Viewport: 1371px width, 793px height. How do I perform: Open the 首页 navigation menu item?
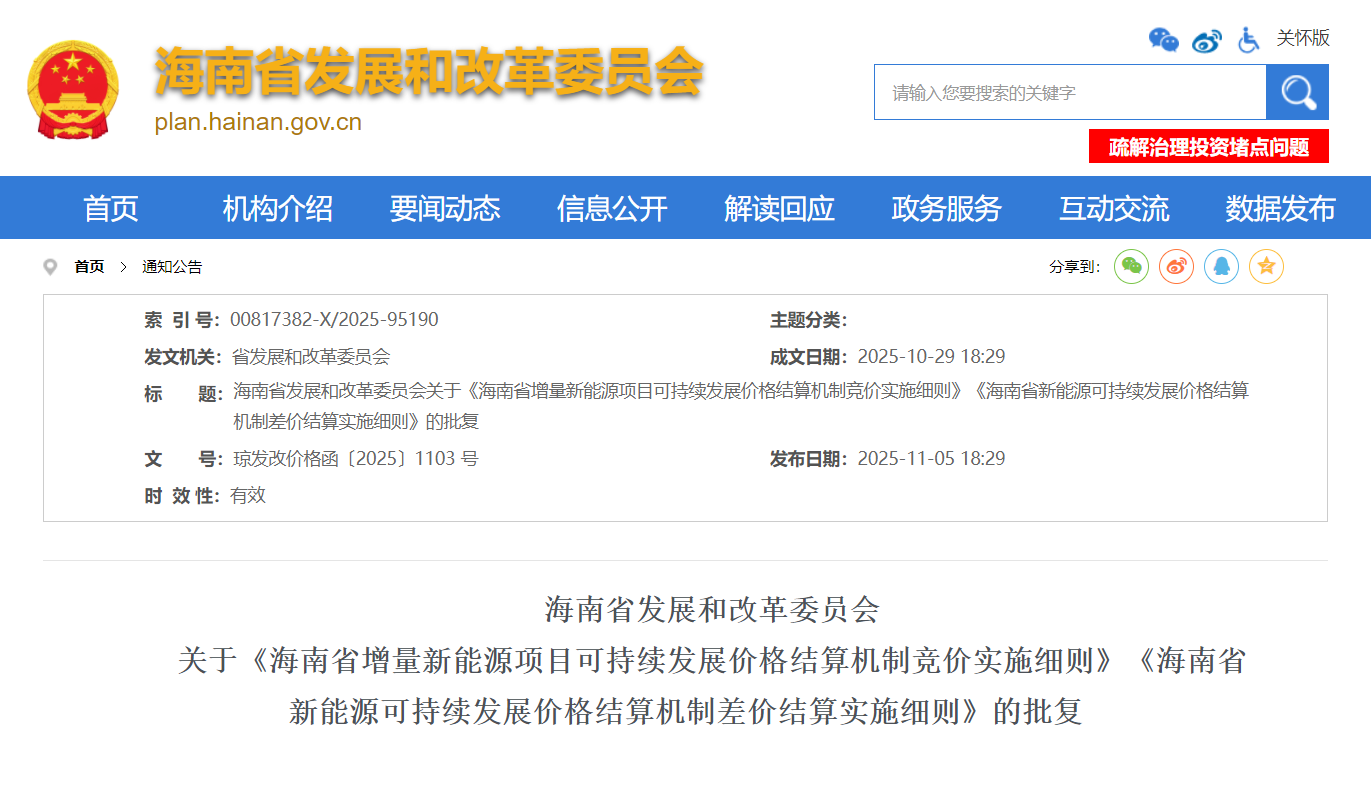point(111,209)
